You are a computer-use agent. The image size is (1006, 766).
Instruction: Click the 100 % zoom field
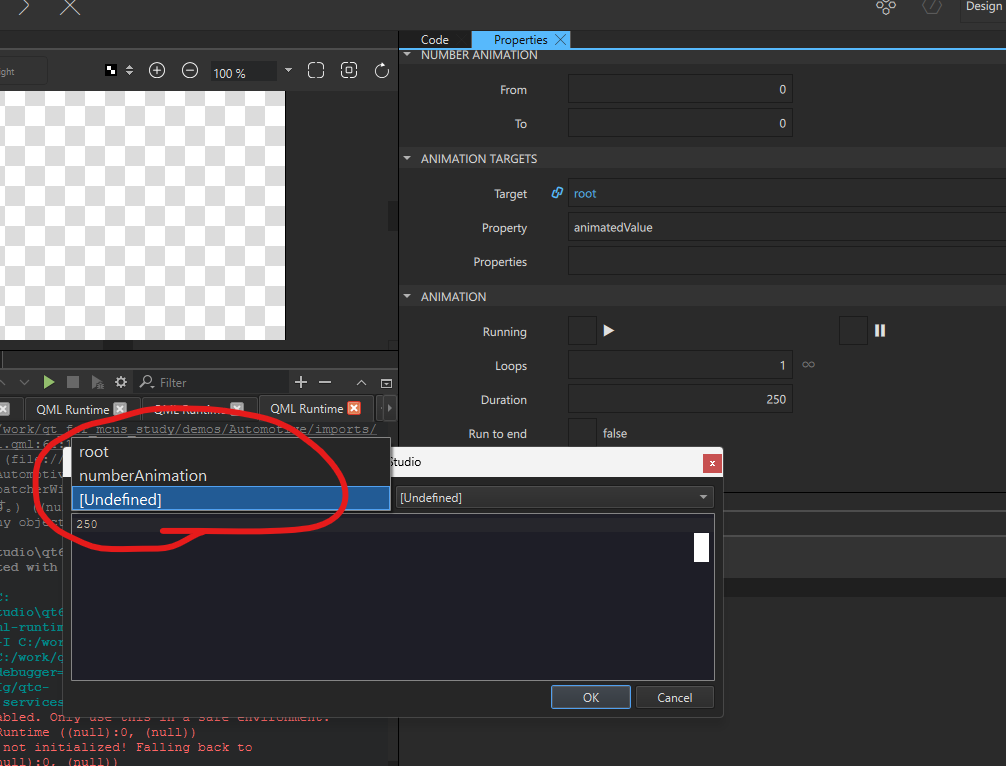pyautogui.click(x=244, y=72)
